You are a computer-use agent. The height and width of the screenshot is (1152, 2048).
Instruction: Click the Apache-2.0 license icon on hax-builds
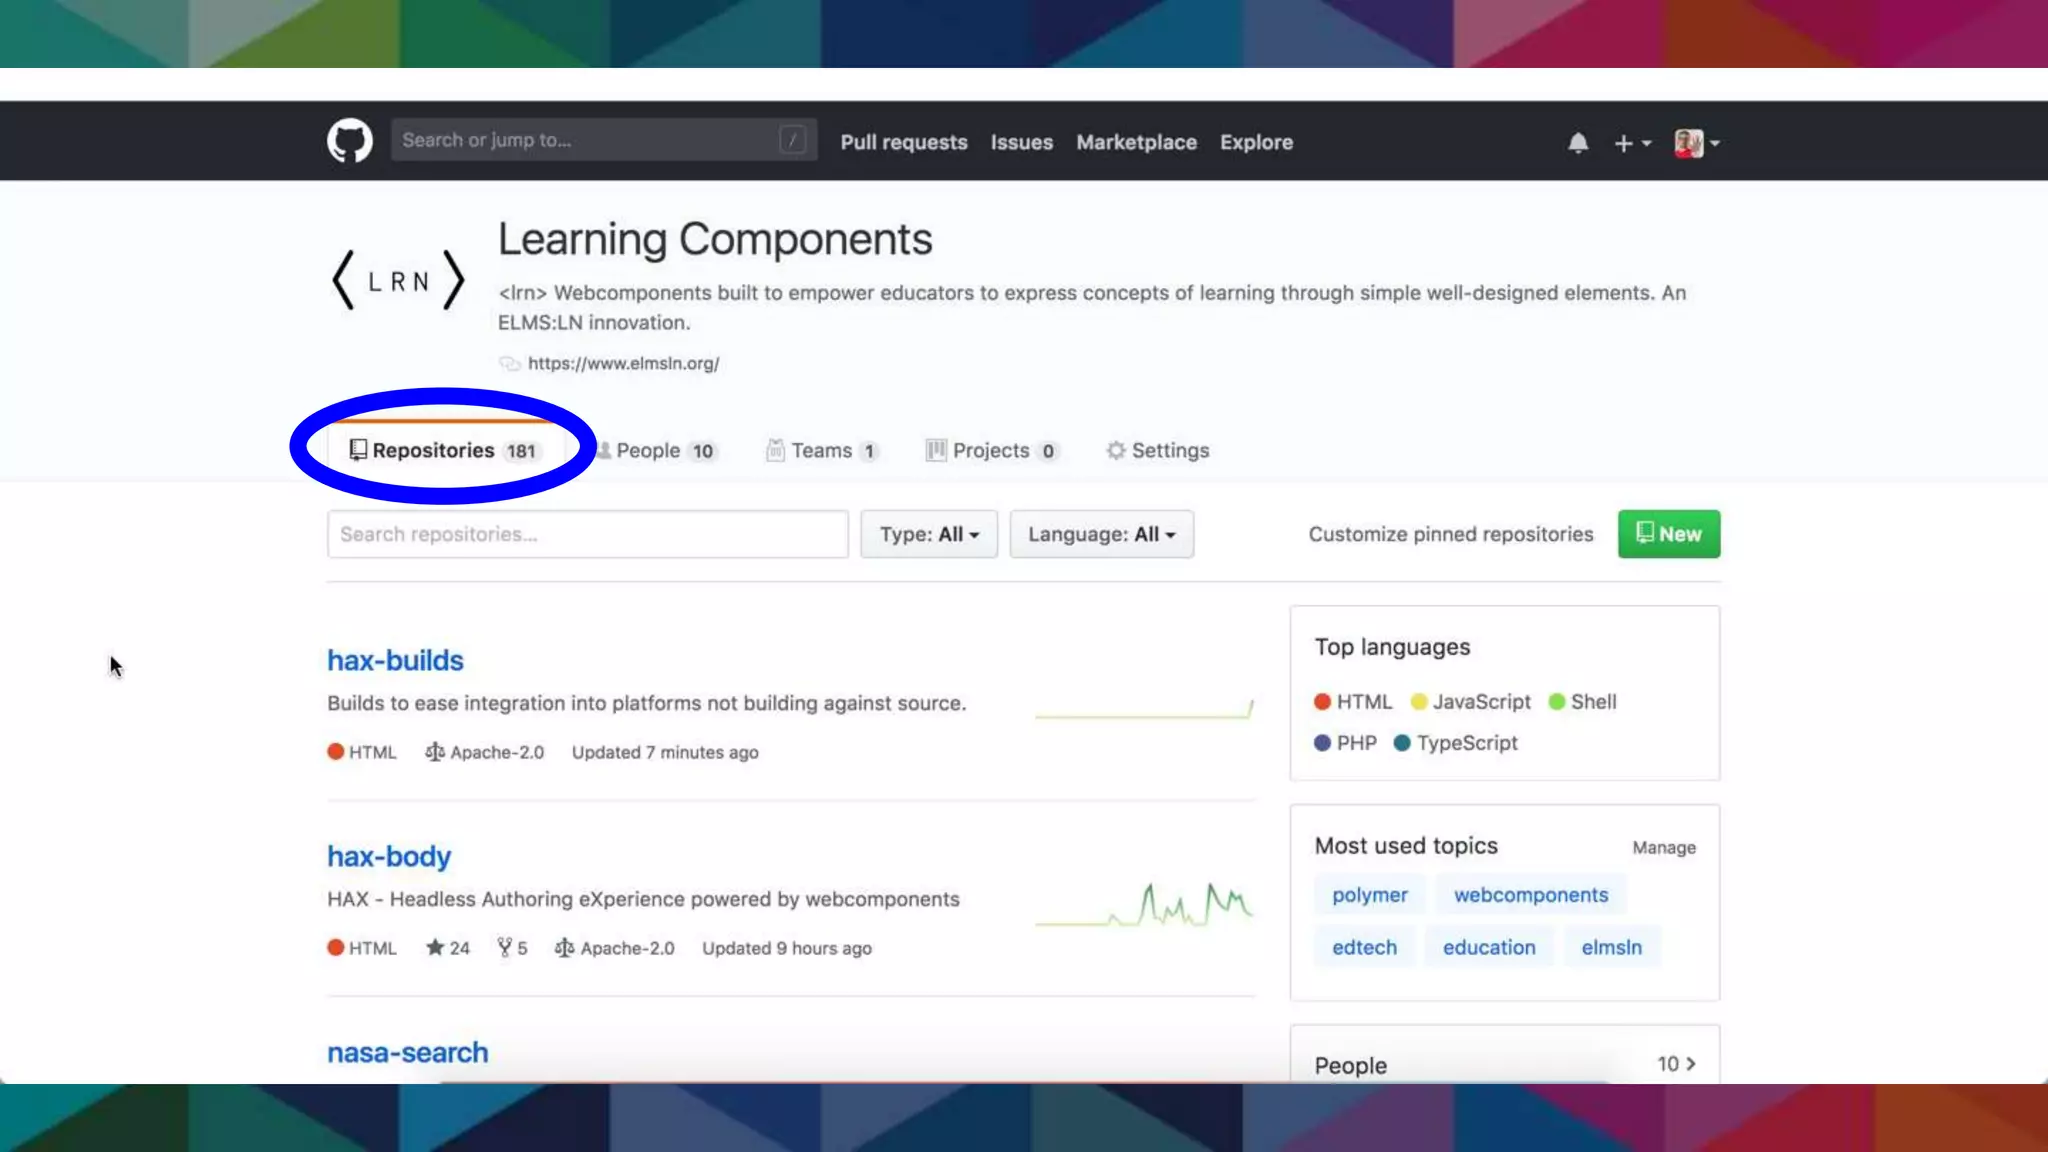point(434,752)
